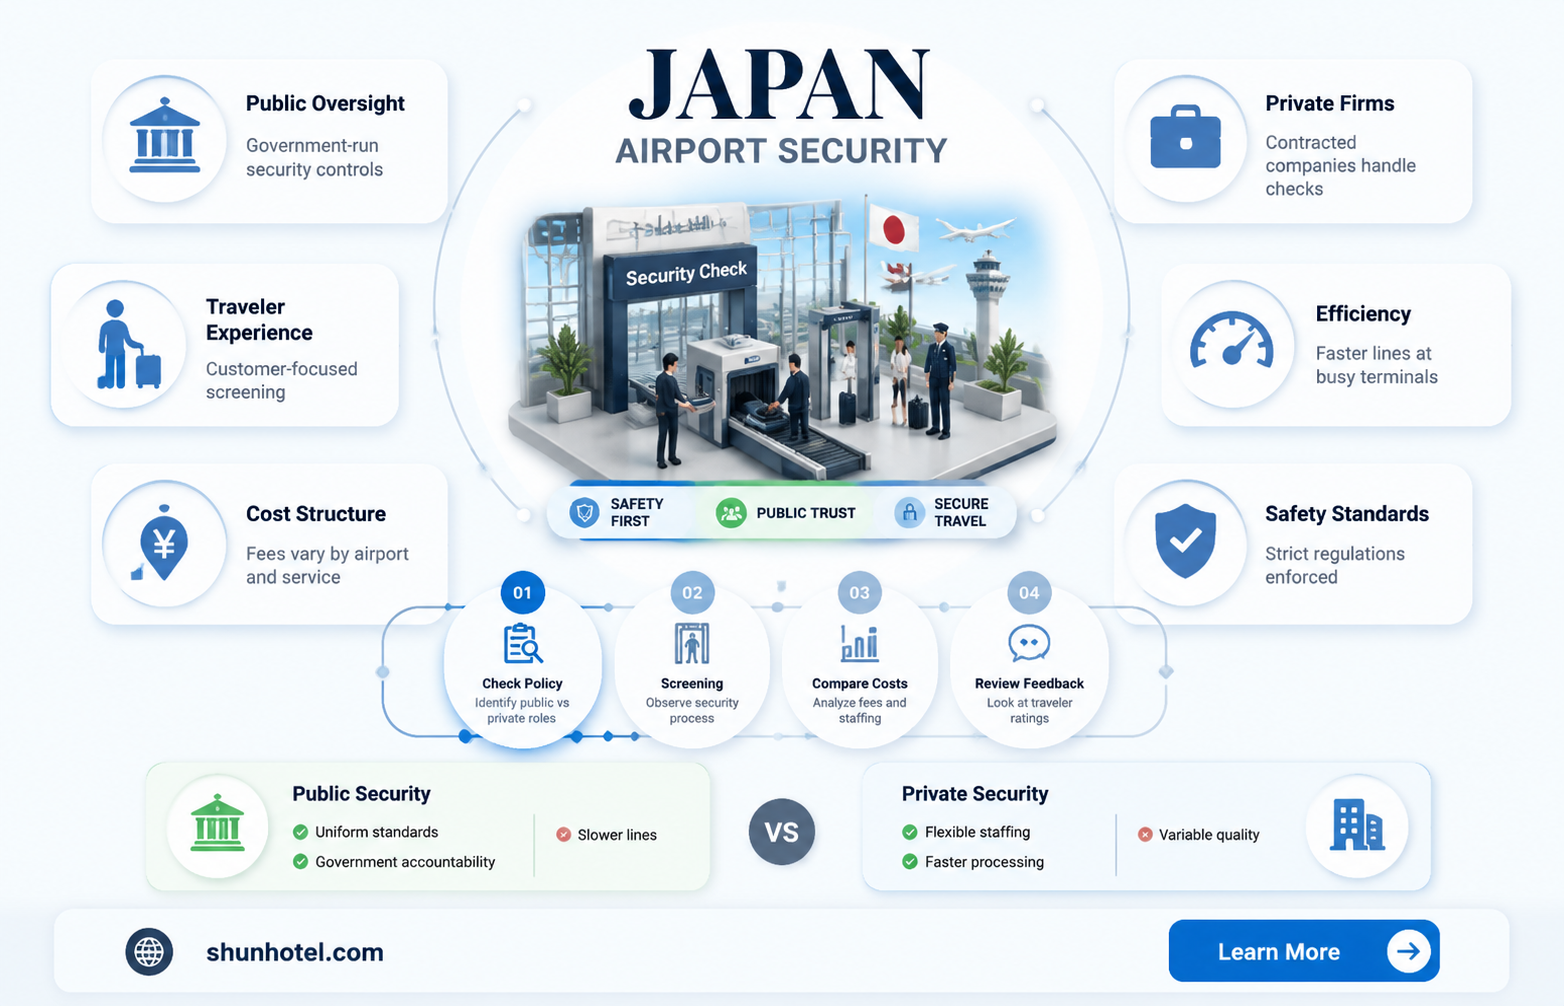Screen dimensions: 1564x1006
Task: Click 'Fees vary by airport and service' text
Action: click(327, 565)
